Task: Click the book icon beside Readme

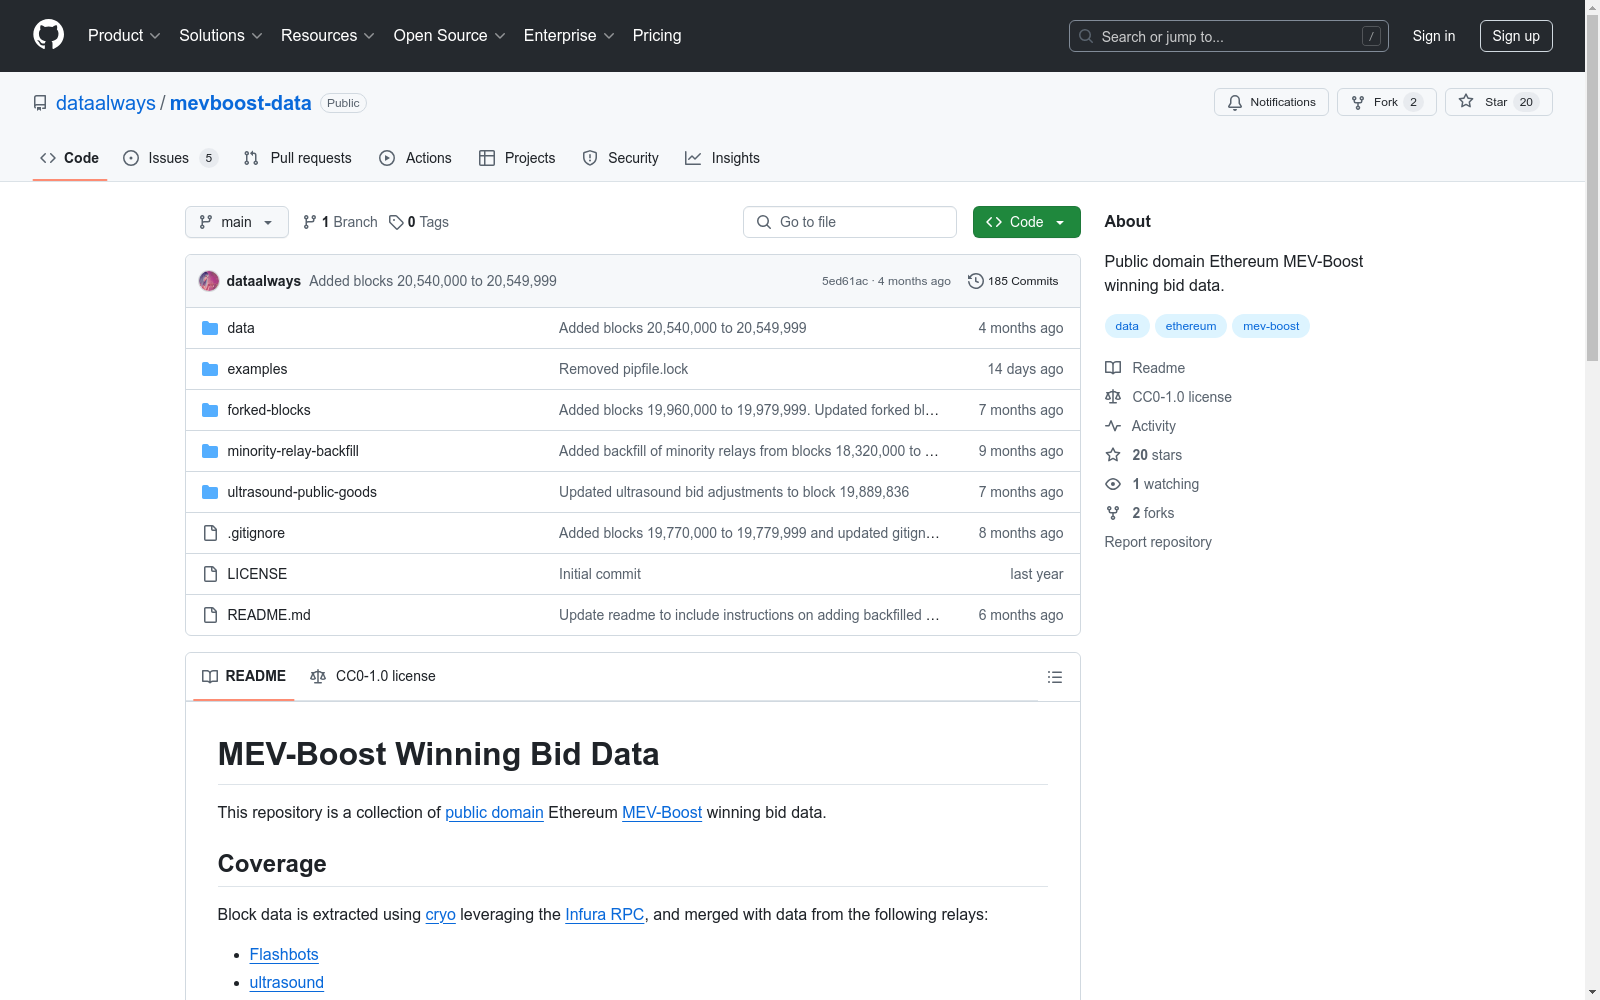Action: tap(1113, 368)
